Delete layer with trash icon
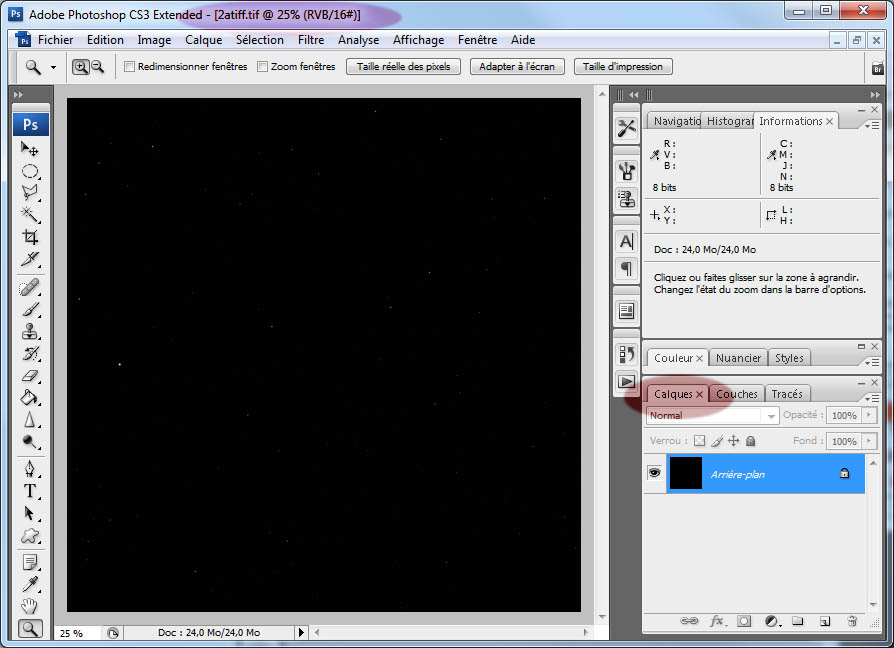 [852, 621]
